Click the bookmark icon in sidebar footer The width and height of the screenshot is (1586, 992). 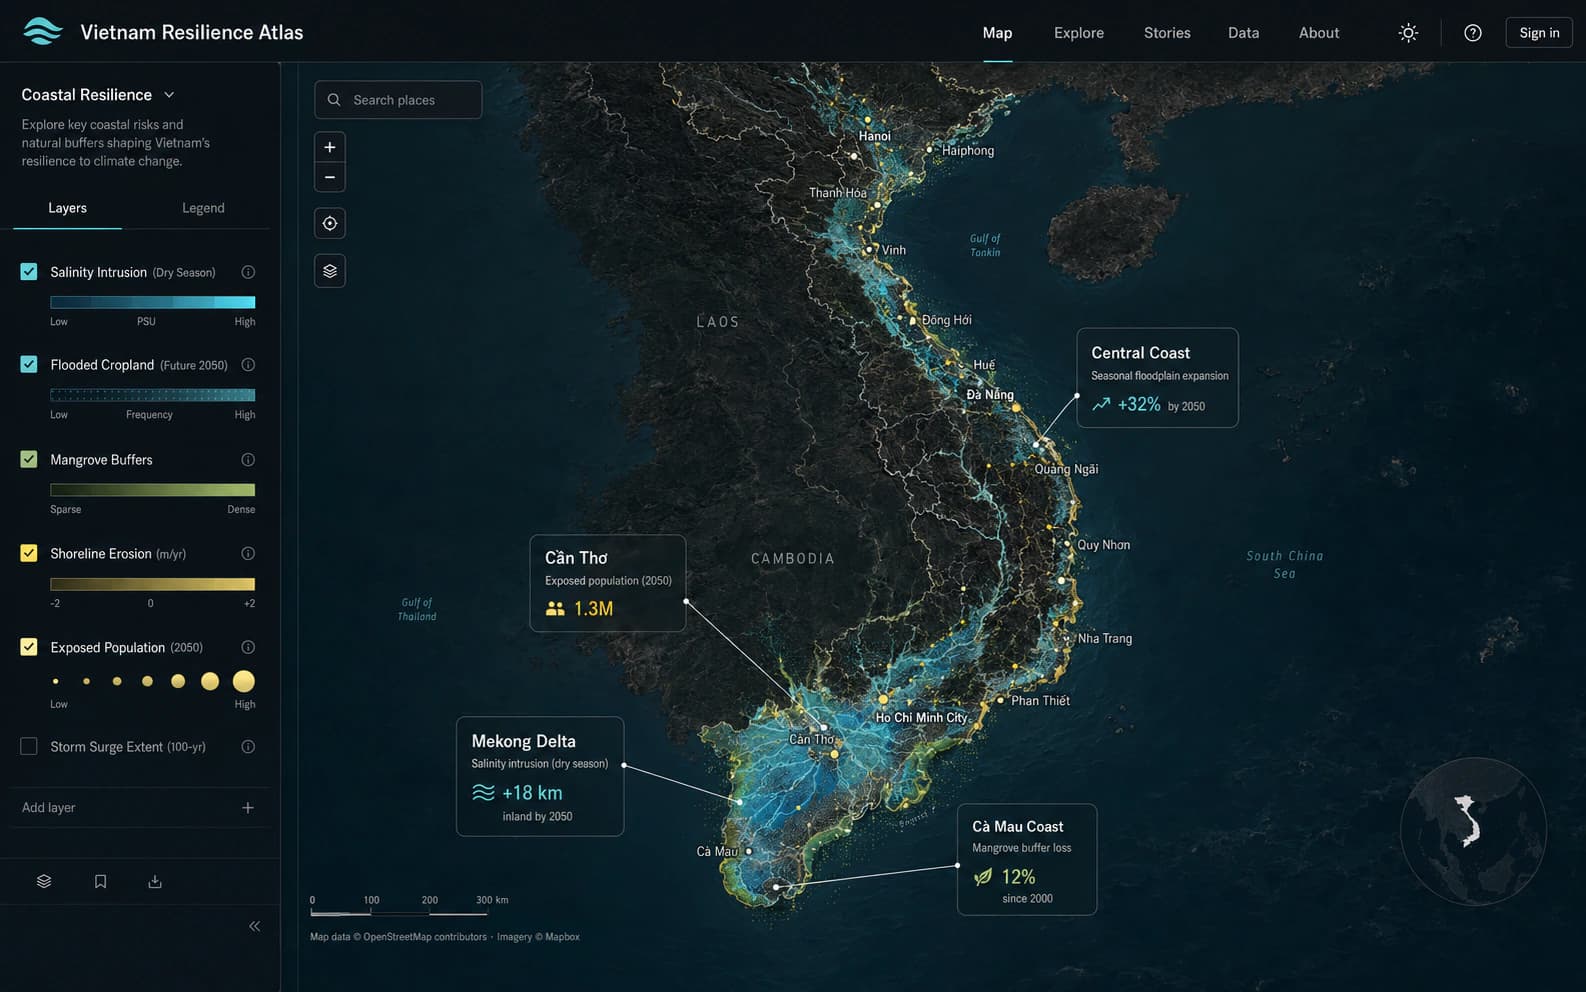point(100,881)
